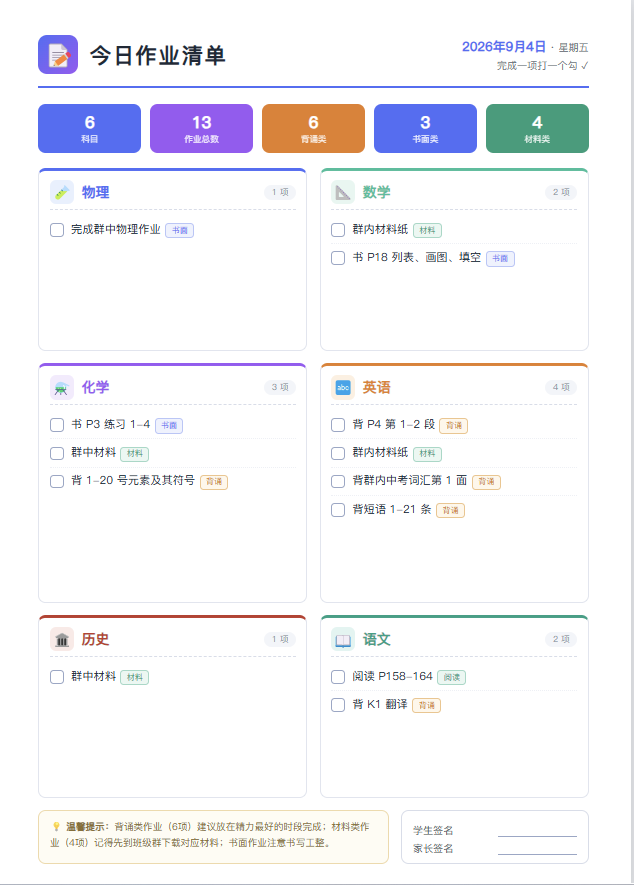Click 材料 tag in 历史 card

click(135, 677)
